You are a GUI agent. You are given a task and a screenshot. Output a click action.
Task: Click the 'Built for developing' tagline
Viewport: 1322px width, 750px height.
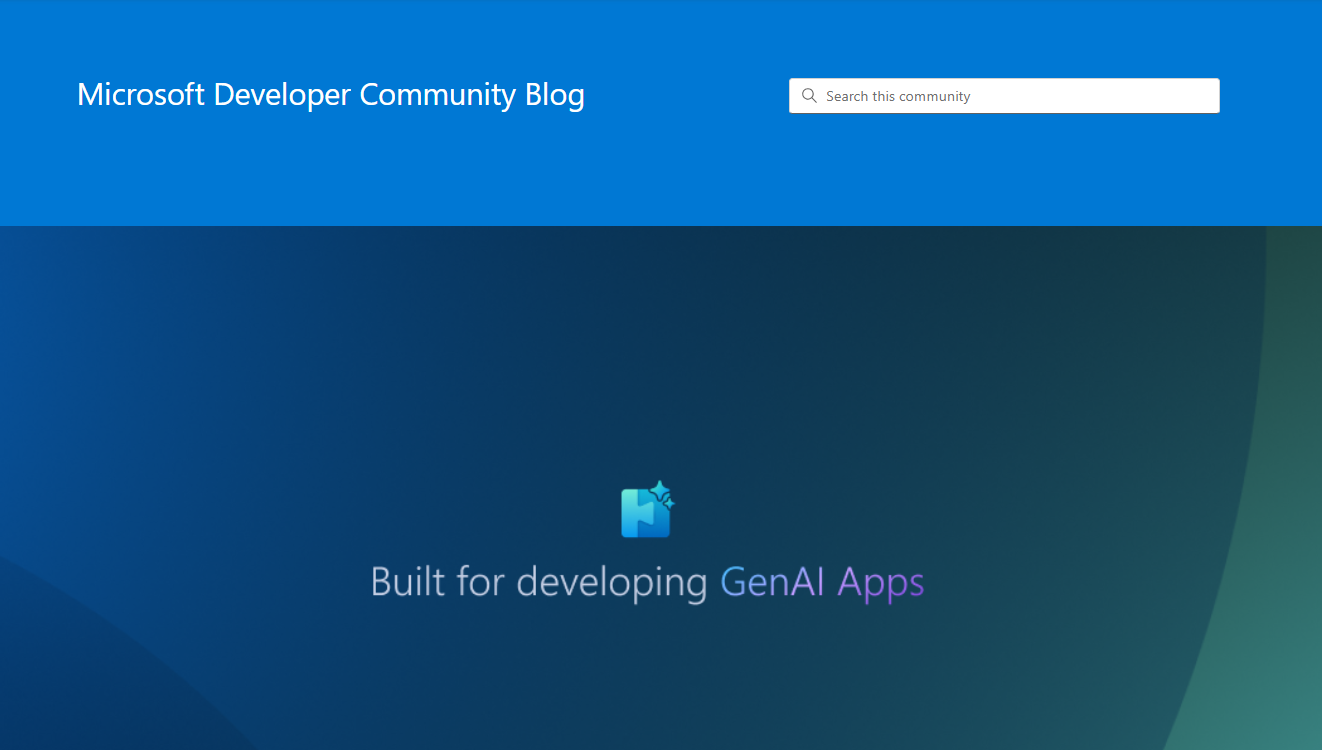coord(540,582)
